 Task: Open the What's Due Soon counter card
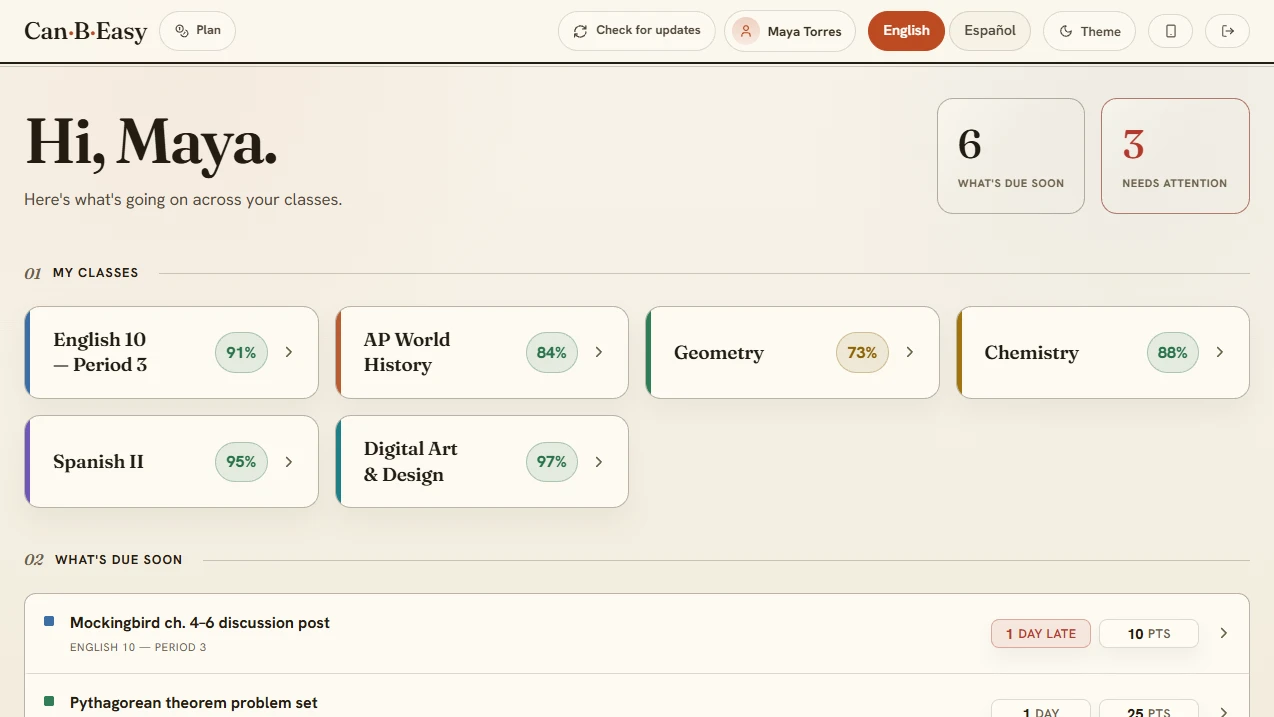coord(1011,156)
